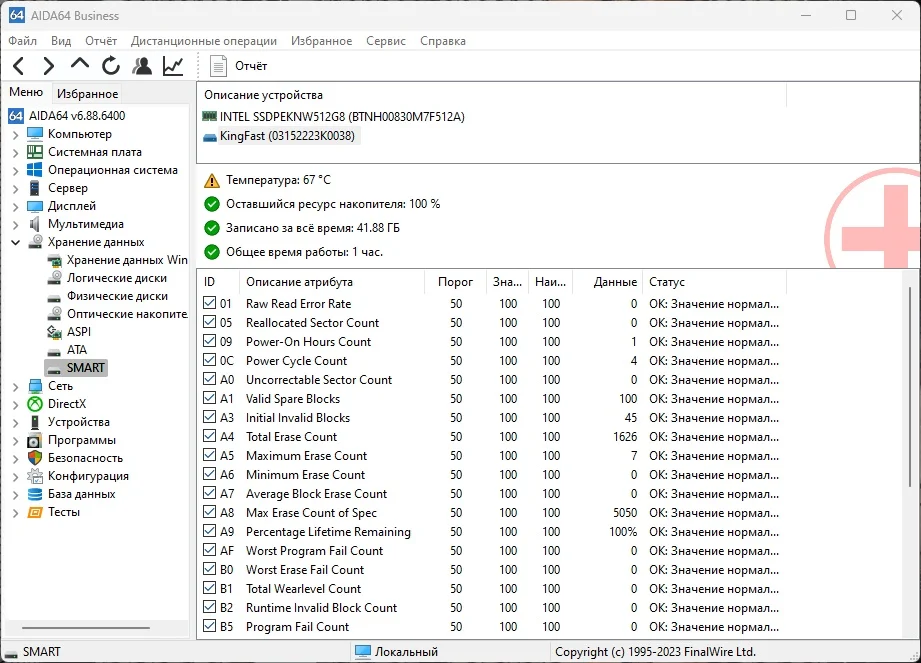
Task: Open the user manager person icon
Action: (142, 66)
